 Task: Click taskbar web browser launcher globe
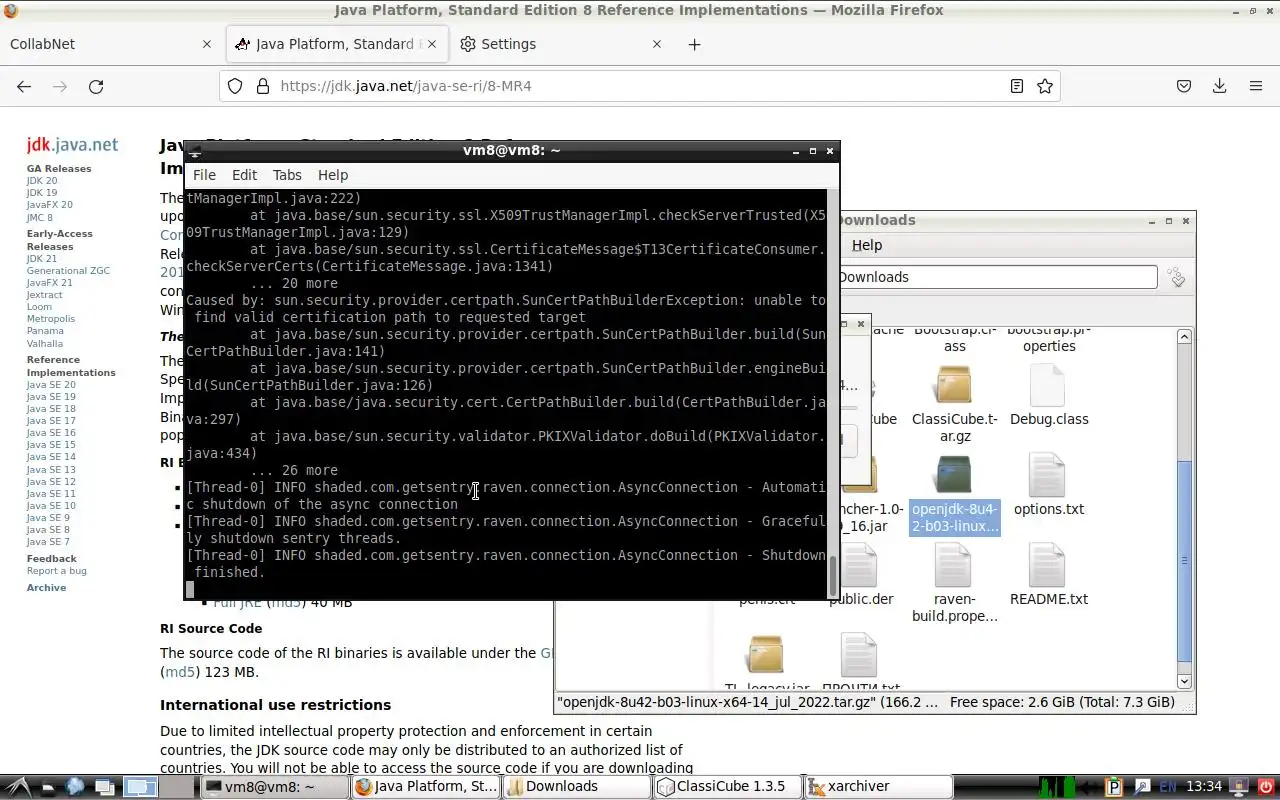(75, 787)
